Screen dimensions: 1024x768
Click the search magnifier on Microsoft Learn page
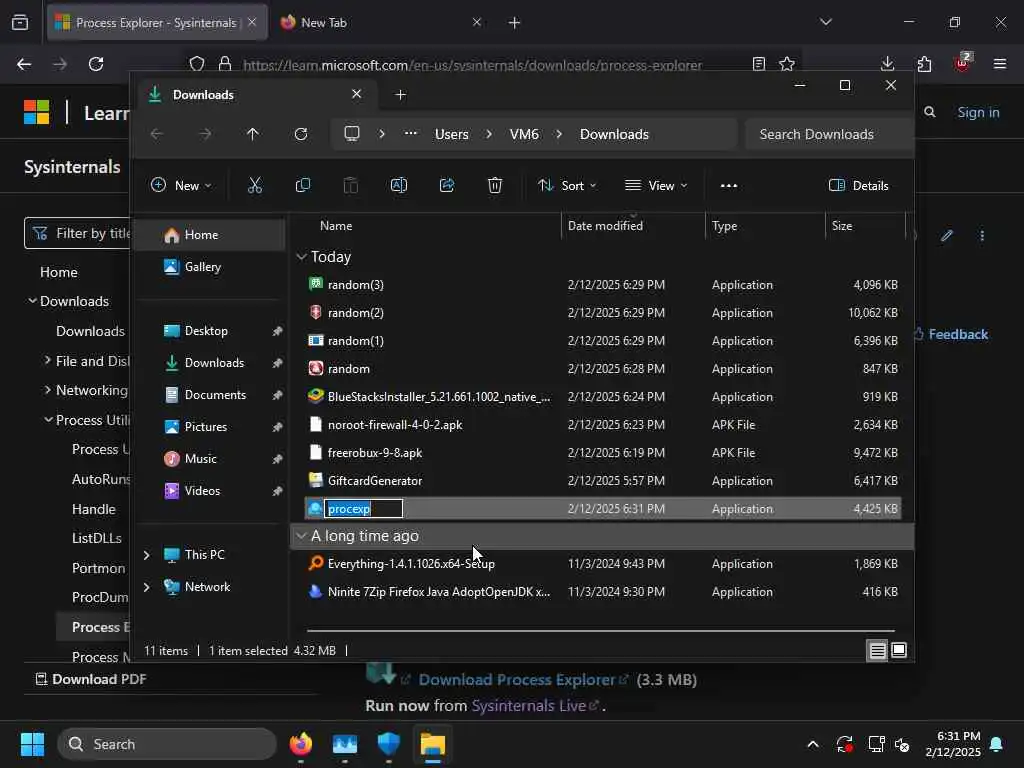929,112
